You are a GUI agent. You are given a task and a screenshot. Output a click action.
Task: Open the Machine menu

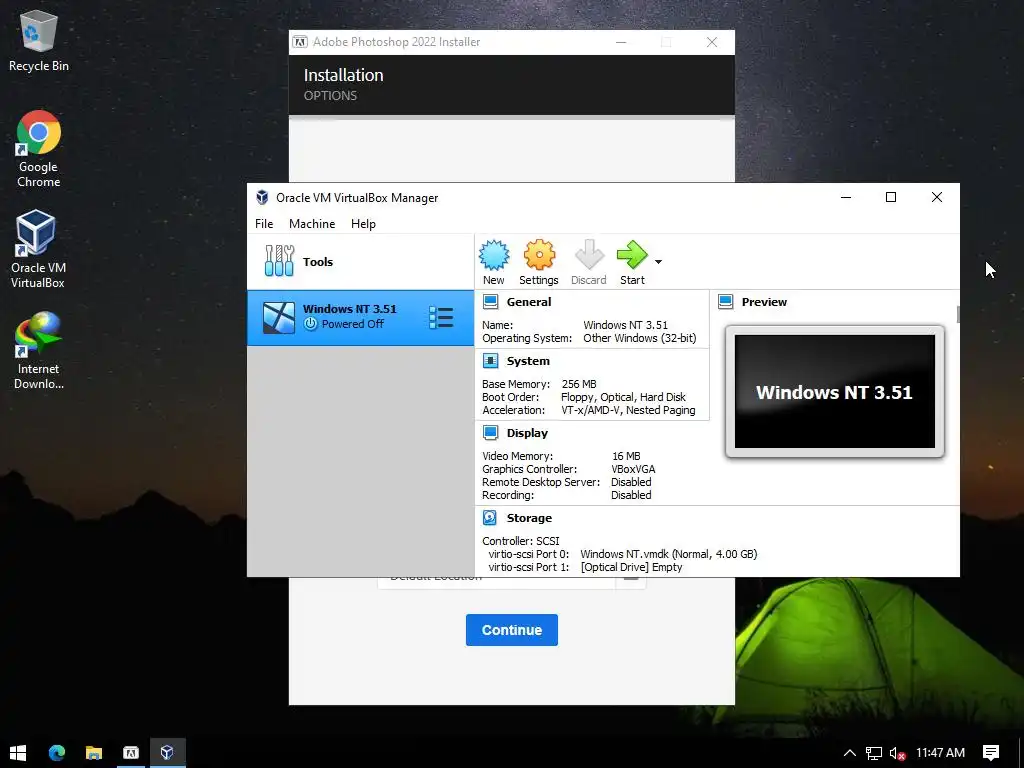click(x=312, y=224)
